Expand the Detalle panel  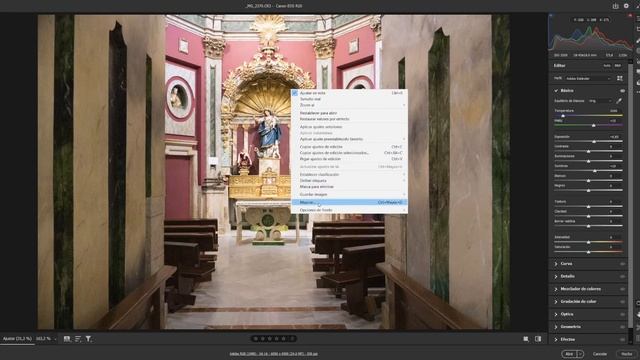coord(556,276)
